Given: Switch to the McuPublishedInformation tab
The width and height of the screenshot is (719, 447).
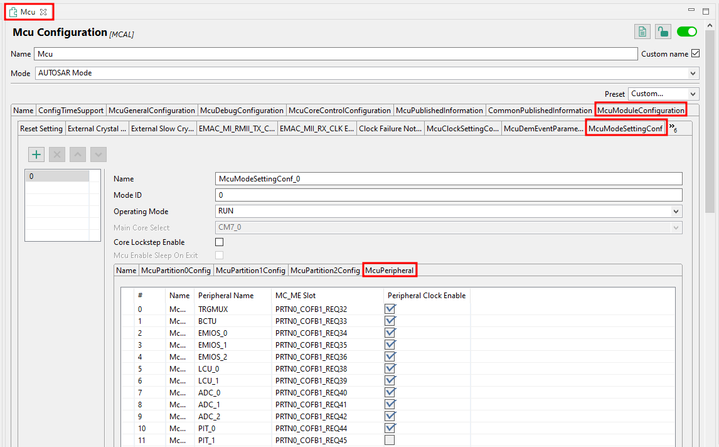Looking at the screenshot, I should pyautogui.click(x=439, y=110).
